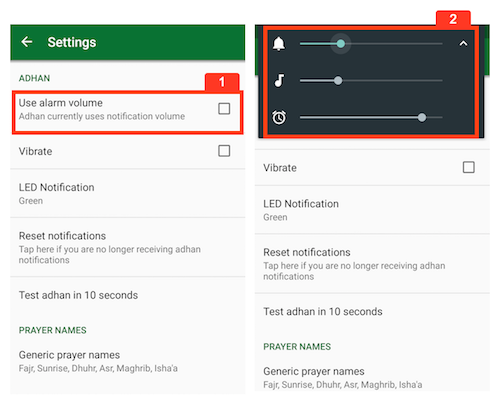The width and height of the screenshot is (500, 406).
Task: Open LED Notification option in left screen
Action: point(128,193)
